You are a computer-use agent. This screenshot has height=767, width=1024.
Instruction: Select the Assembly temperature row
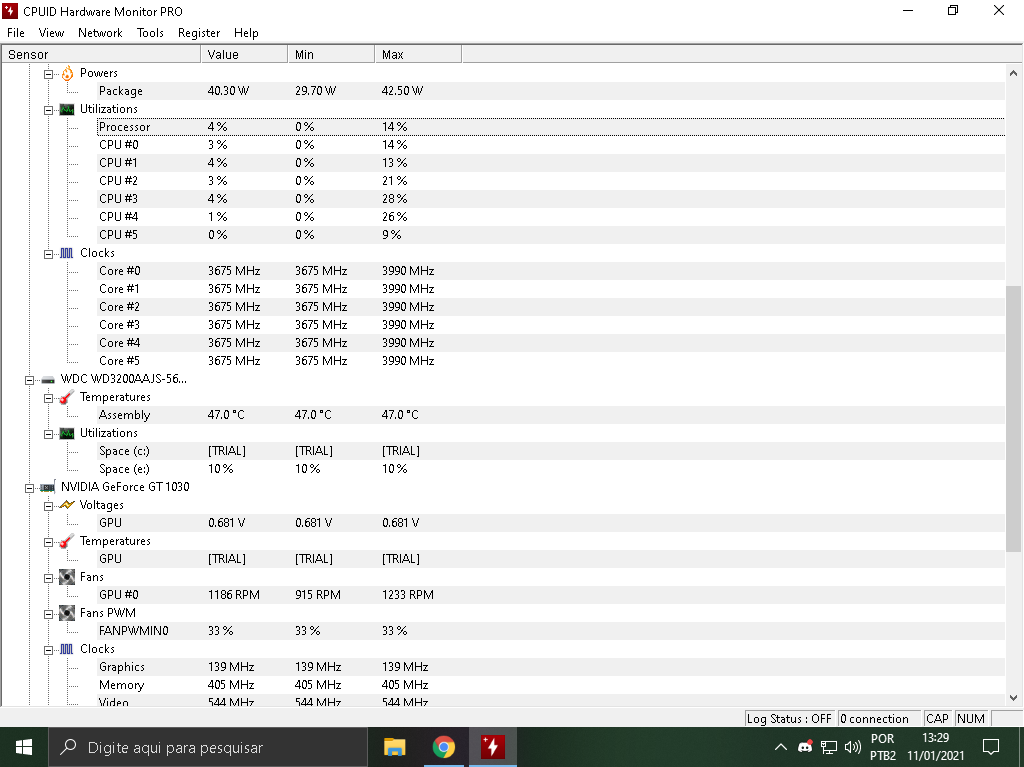(551, 415)
